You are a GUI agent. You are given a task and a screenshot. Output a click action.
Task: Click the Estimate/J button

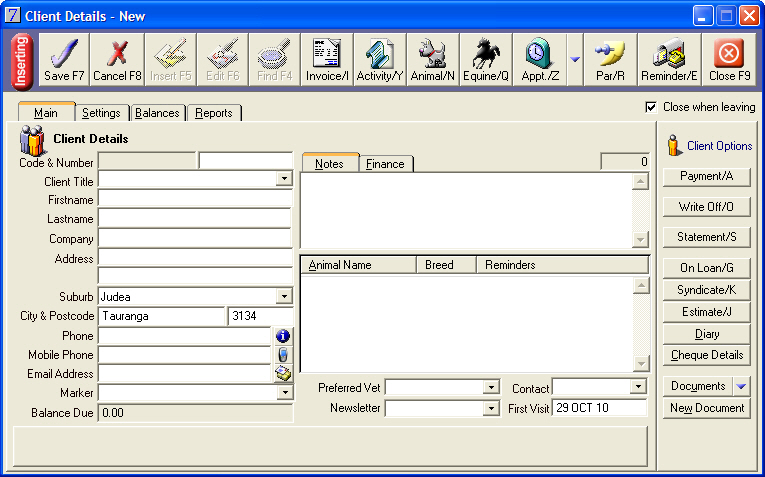point(706,312)
